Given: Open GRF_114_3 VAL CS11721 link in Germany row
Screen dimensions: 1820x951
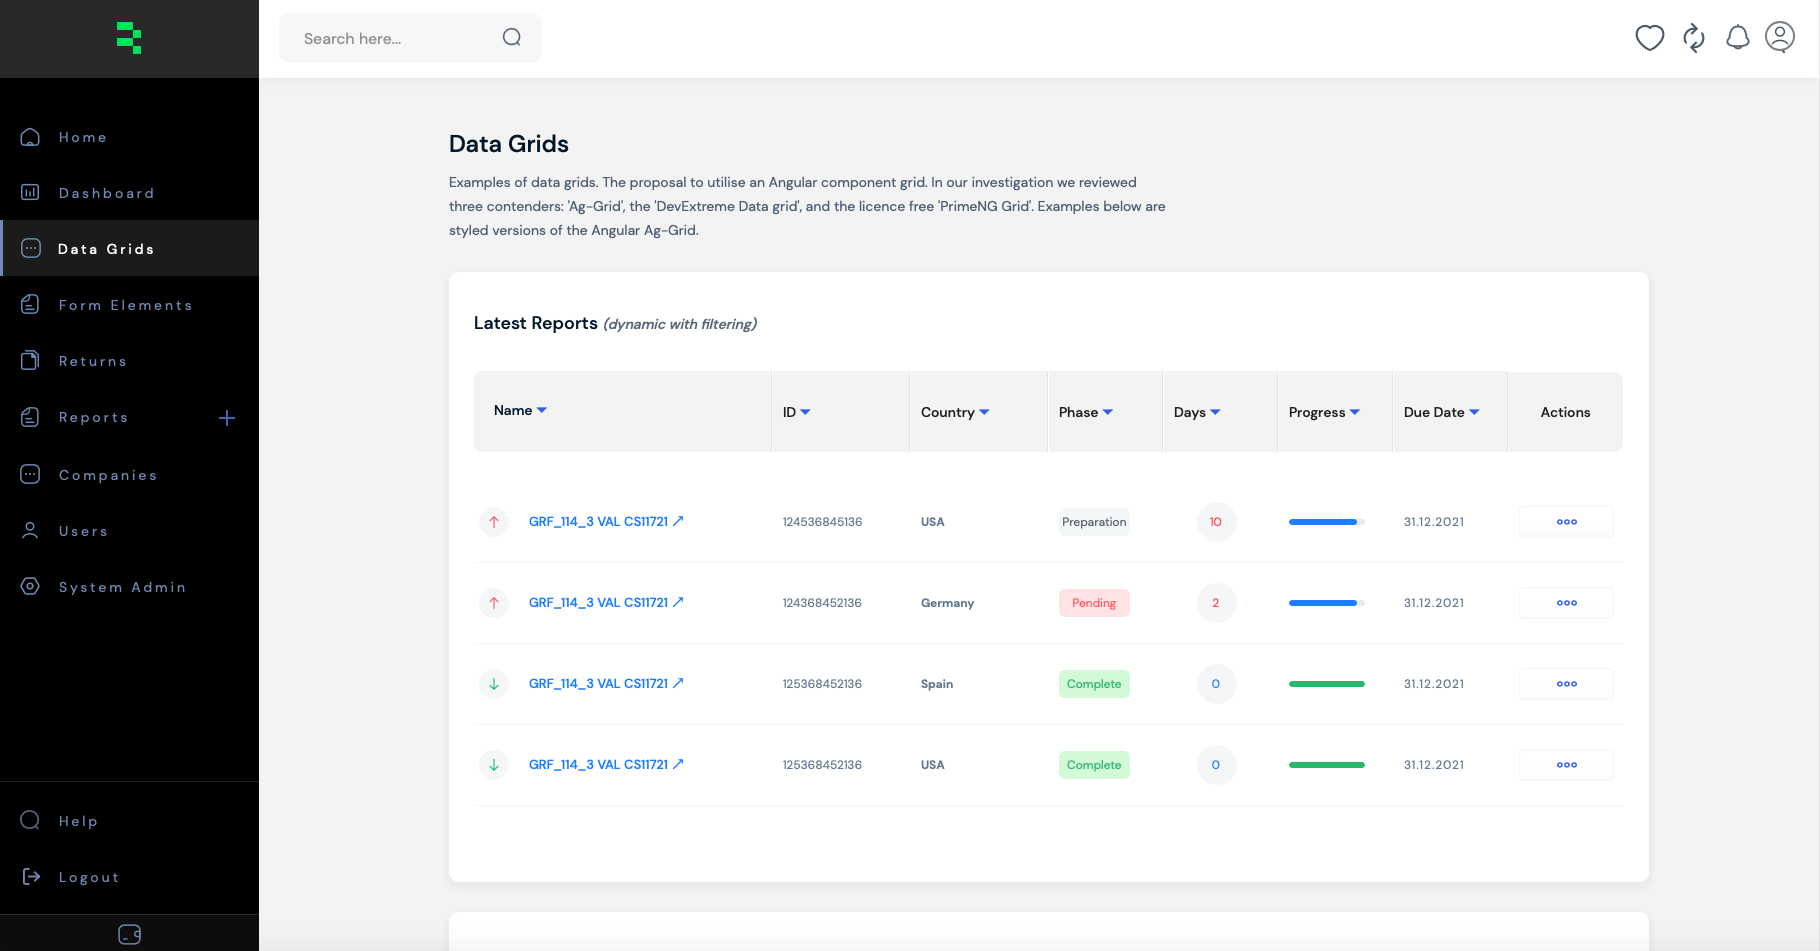Looking at the screenshot, I should click(x=606, y=603).
